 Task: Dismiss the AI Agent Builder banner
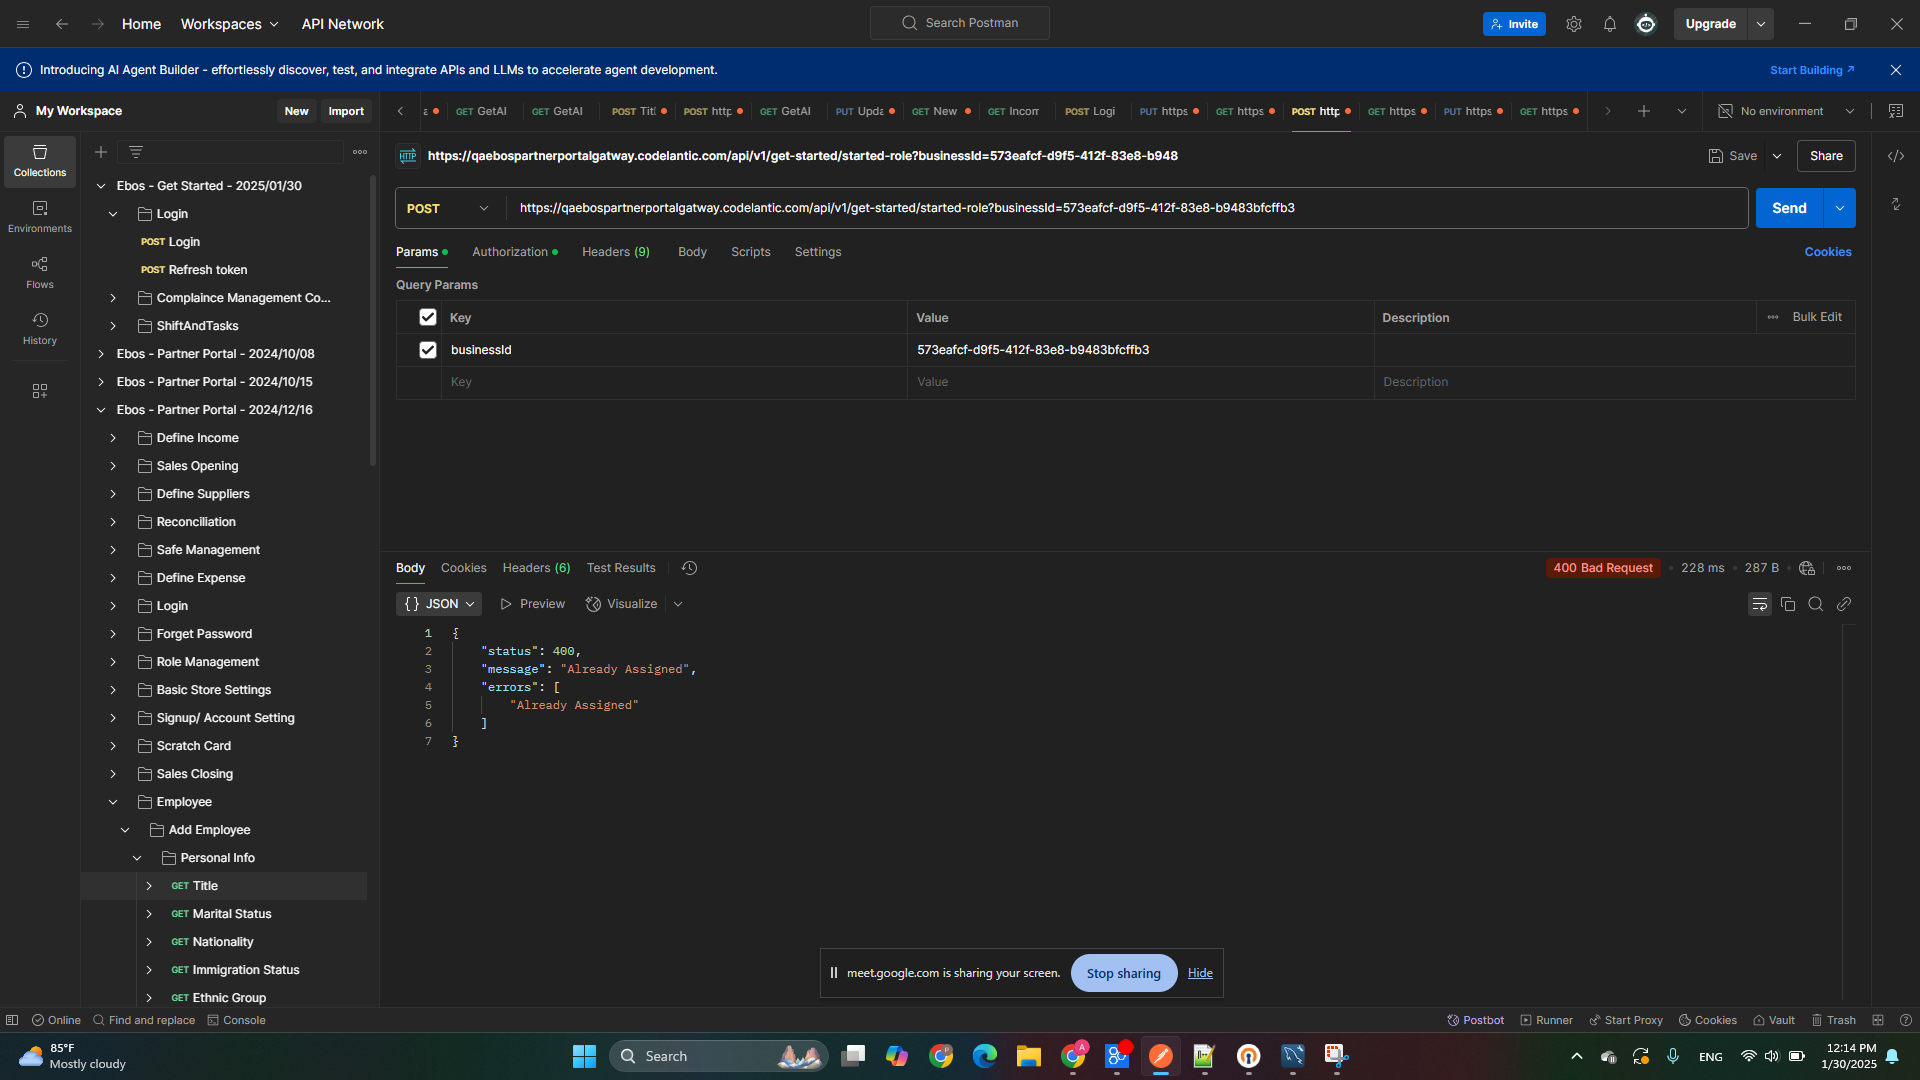[x=1896, y=70]
